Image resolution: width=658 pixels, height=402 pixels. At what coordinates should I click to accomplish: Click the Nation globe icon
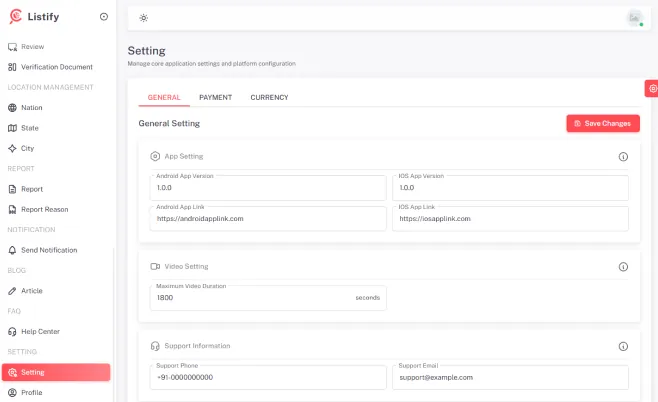pos(12,108)
